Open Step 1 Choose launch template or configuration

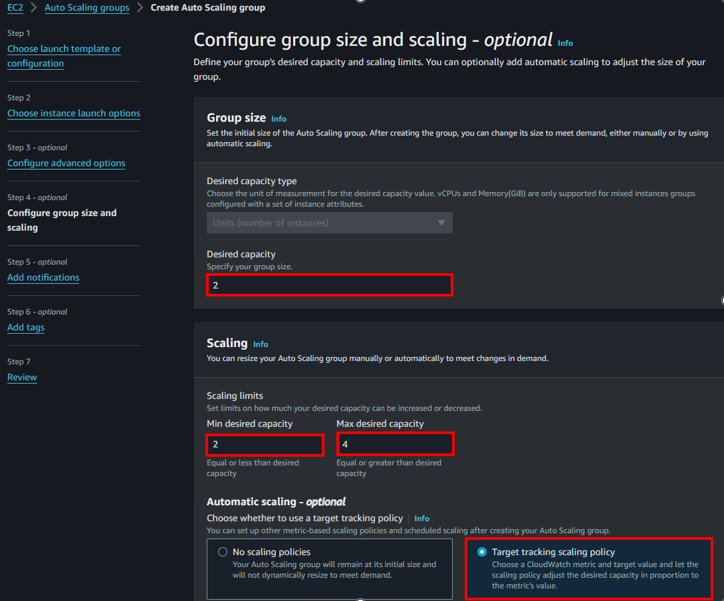tap(64, 56)
